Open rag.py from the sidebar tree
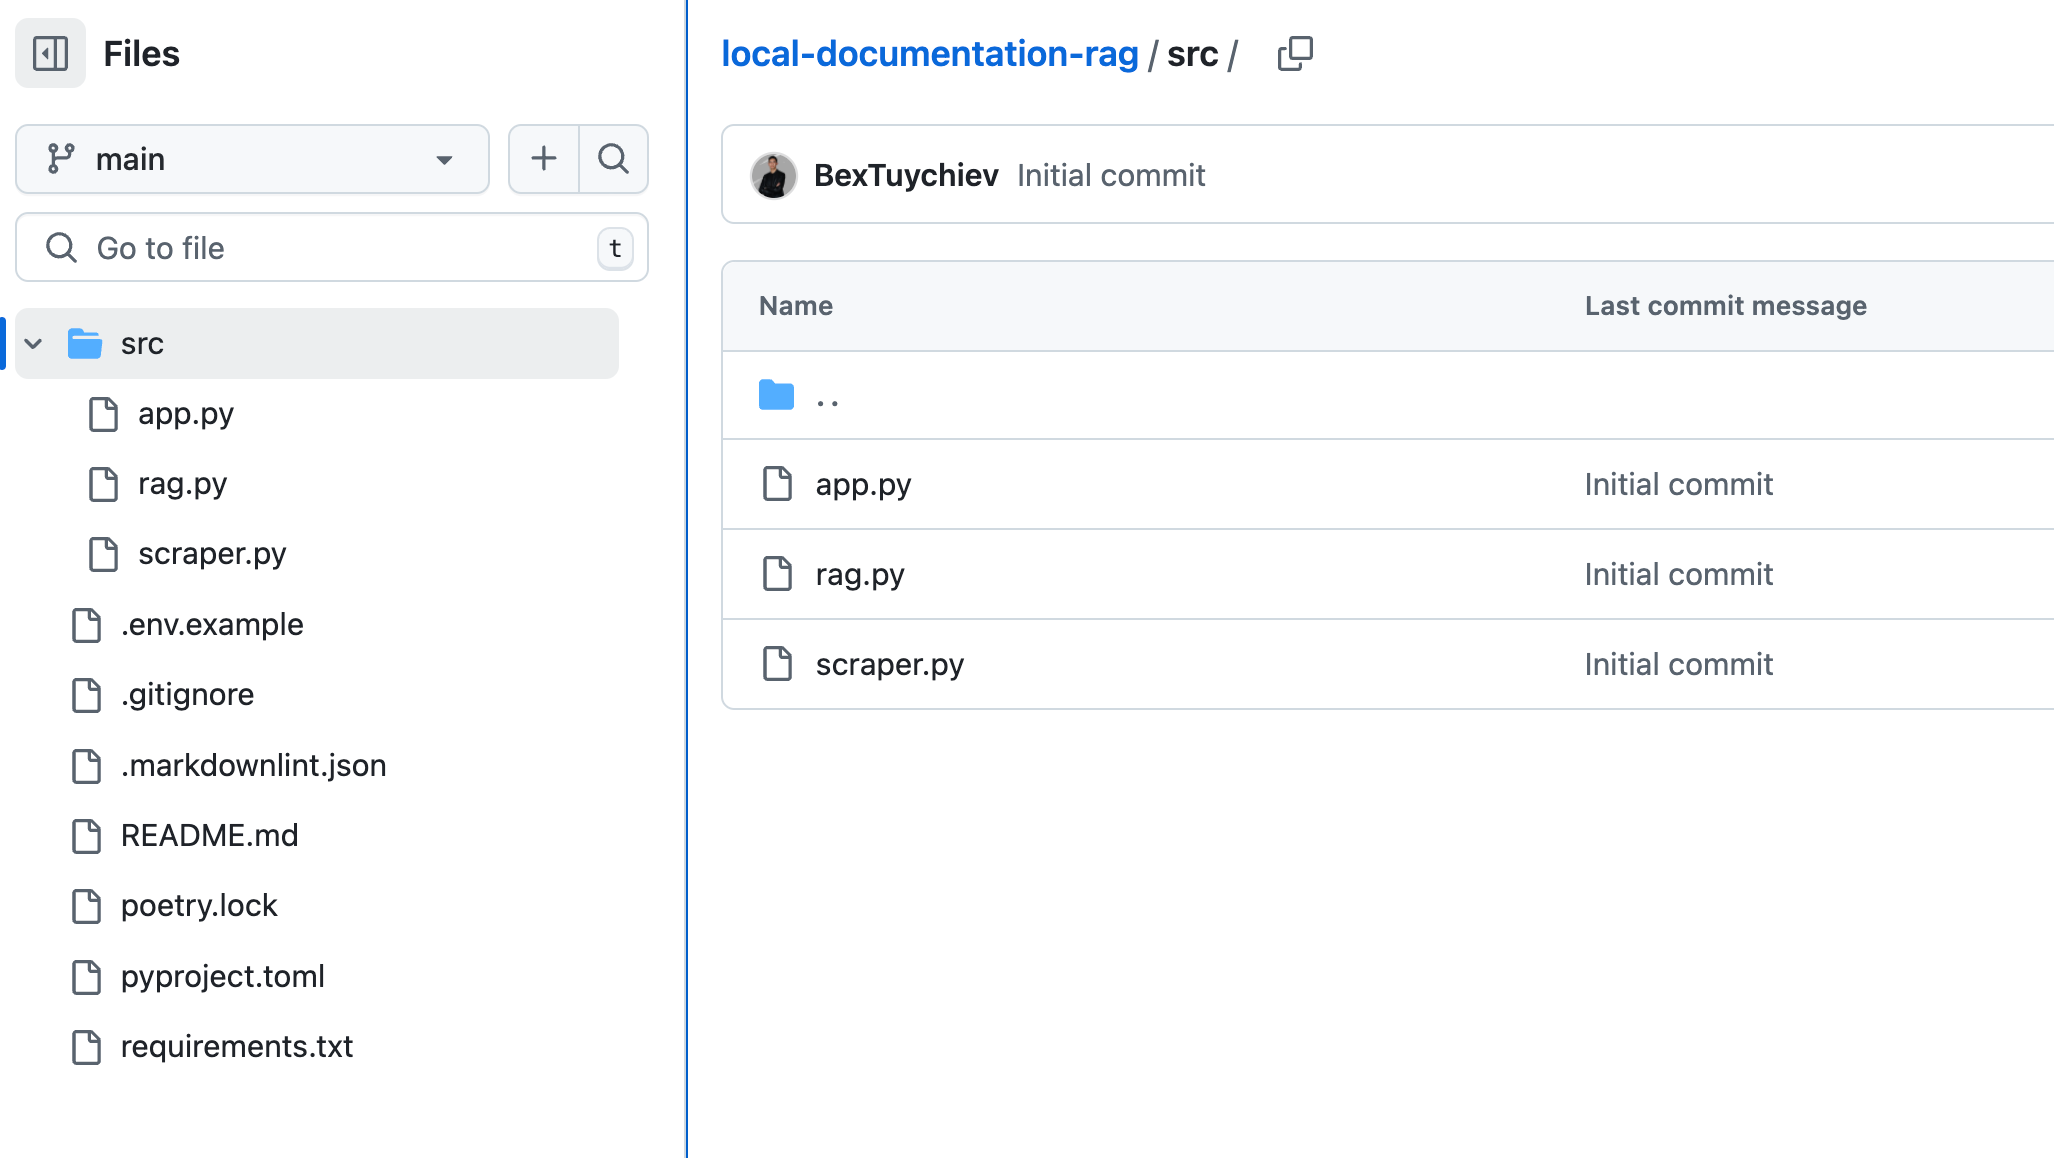The height and width of the screenshot is (1158, 2054). [182, 484]
